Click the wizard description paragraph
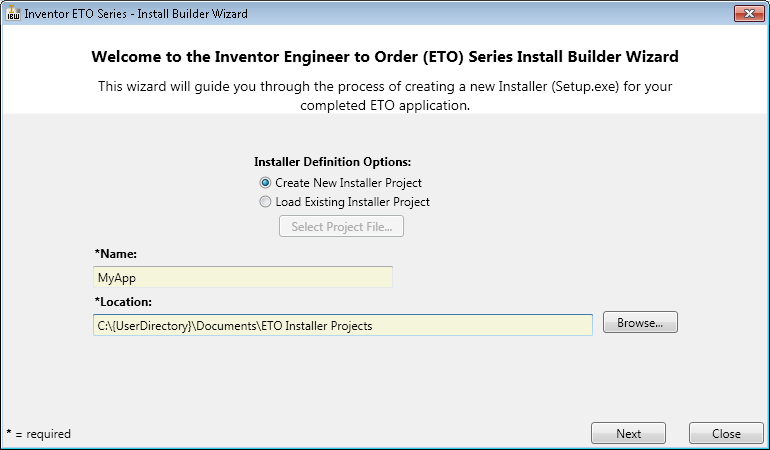Viewport: 770px width, 450px height. (x=385, y=95)
